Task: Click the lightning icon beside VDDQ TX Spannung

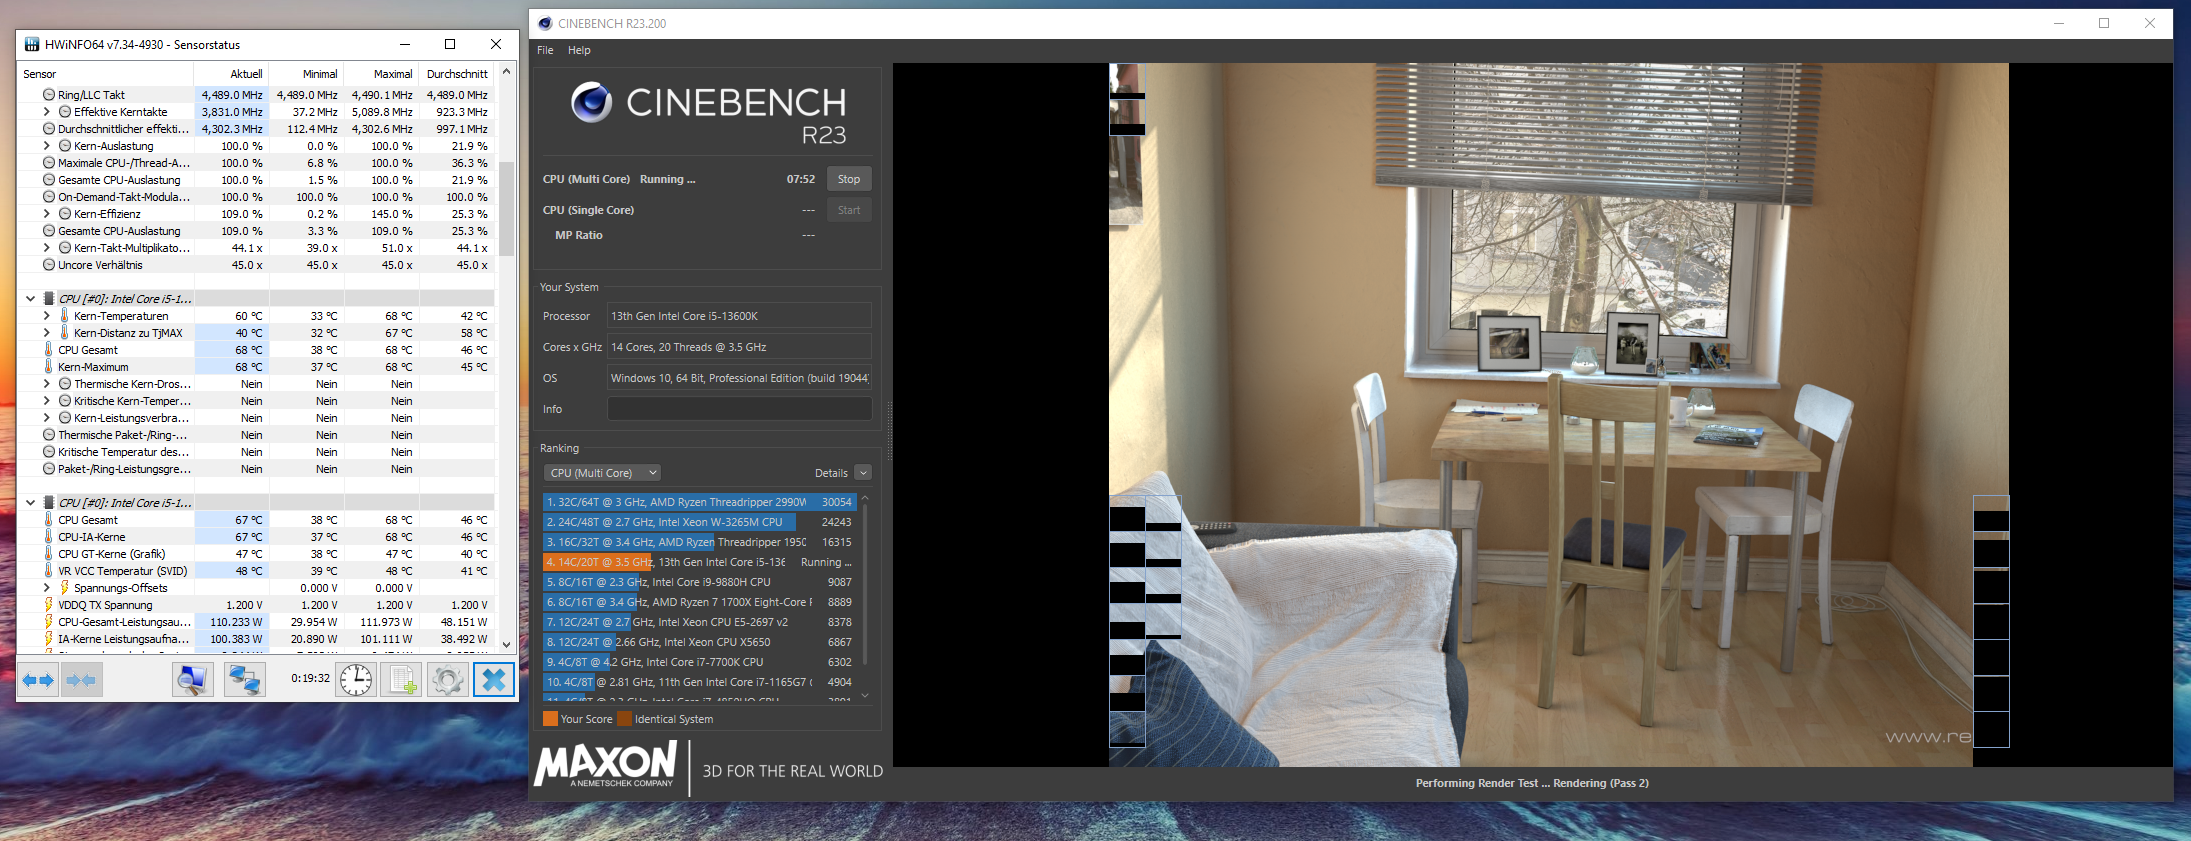Action: pos(48,605)
